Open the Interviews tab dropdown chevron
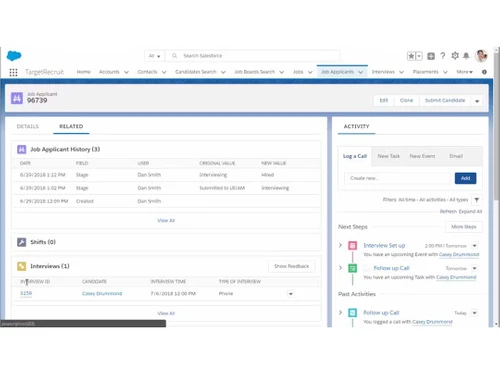500x375 pixels. pyautogui.click(x=401, y=72)
